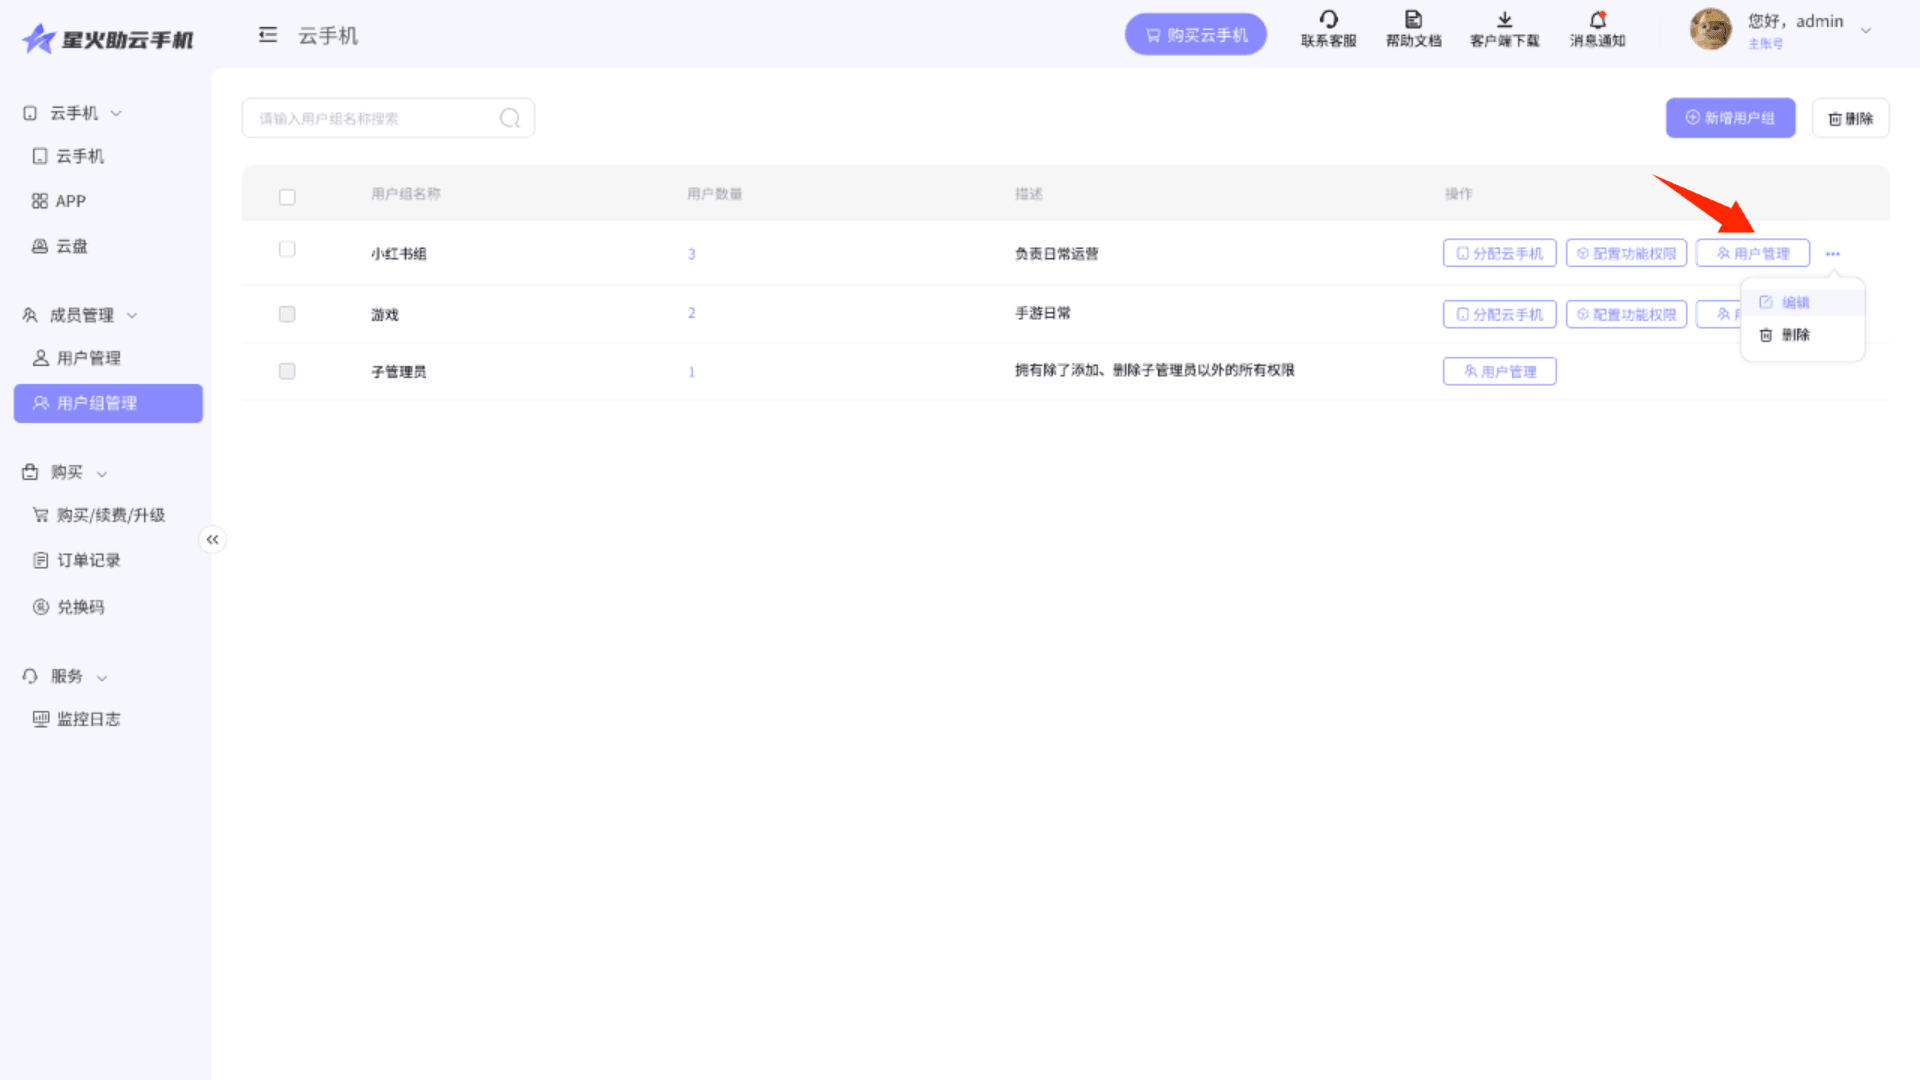
Task: Select 删除 in the popup menu
Action: point(1794,335)
